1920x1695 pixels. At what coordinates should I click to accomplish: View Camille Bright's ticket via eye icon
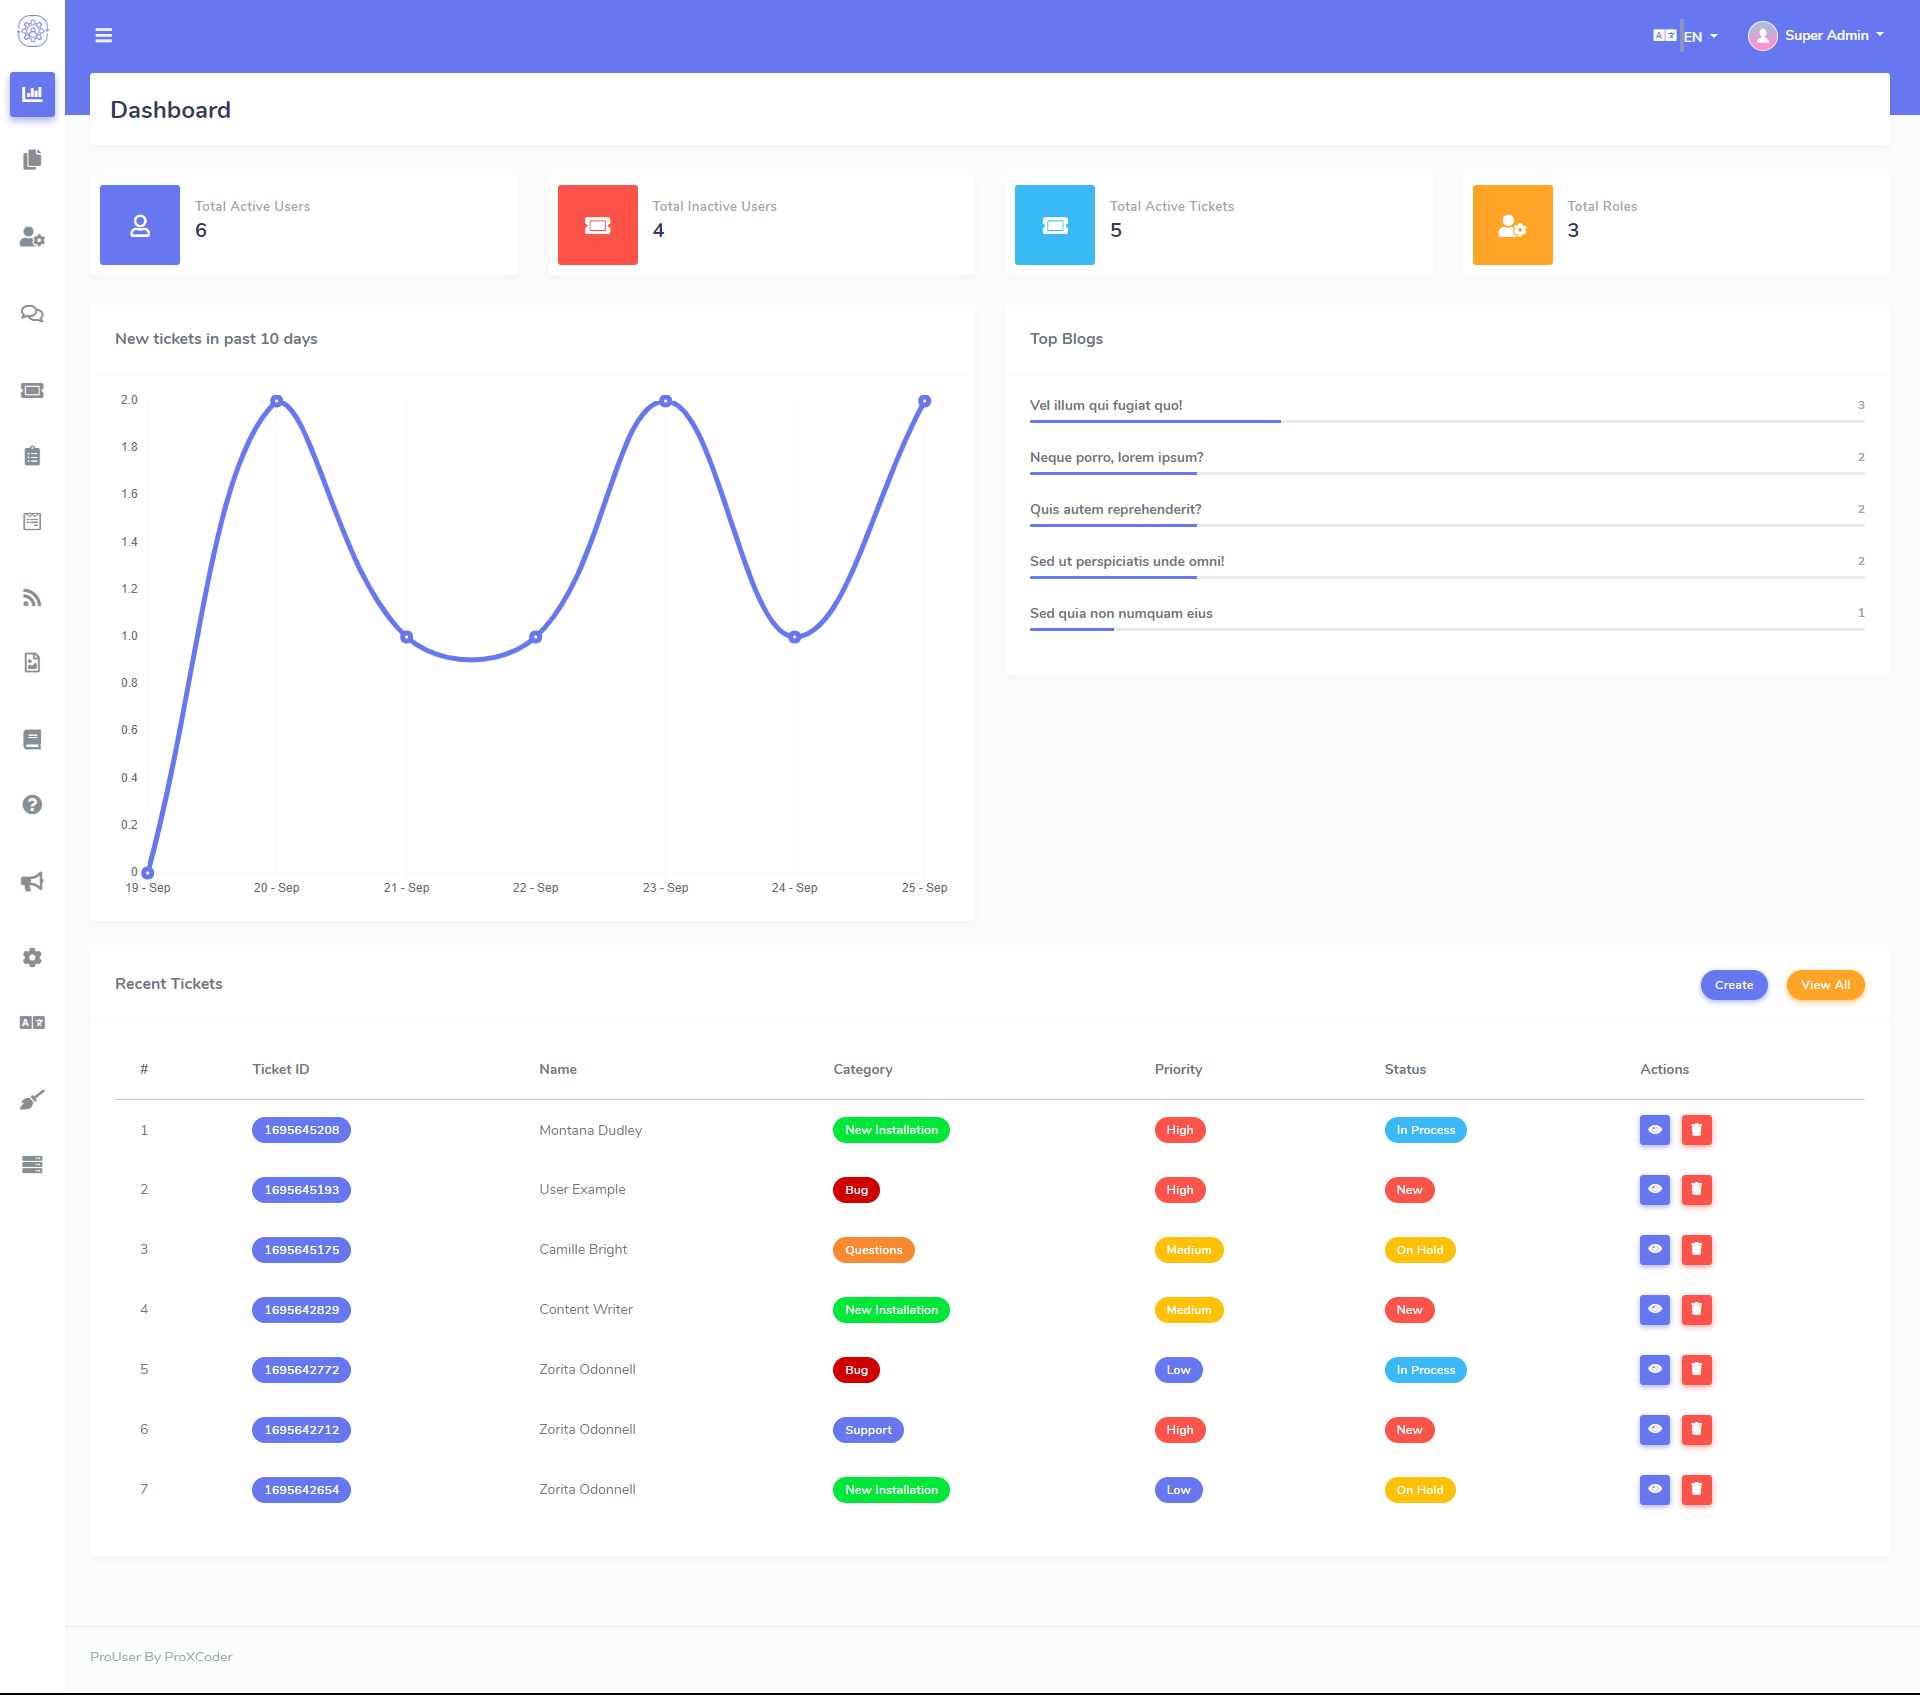[1654, 1250]
